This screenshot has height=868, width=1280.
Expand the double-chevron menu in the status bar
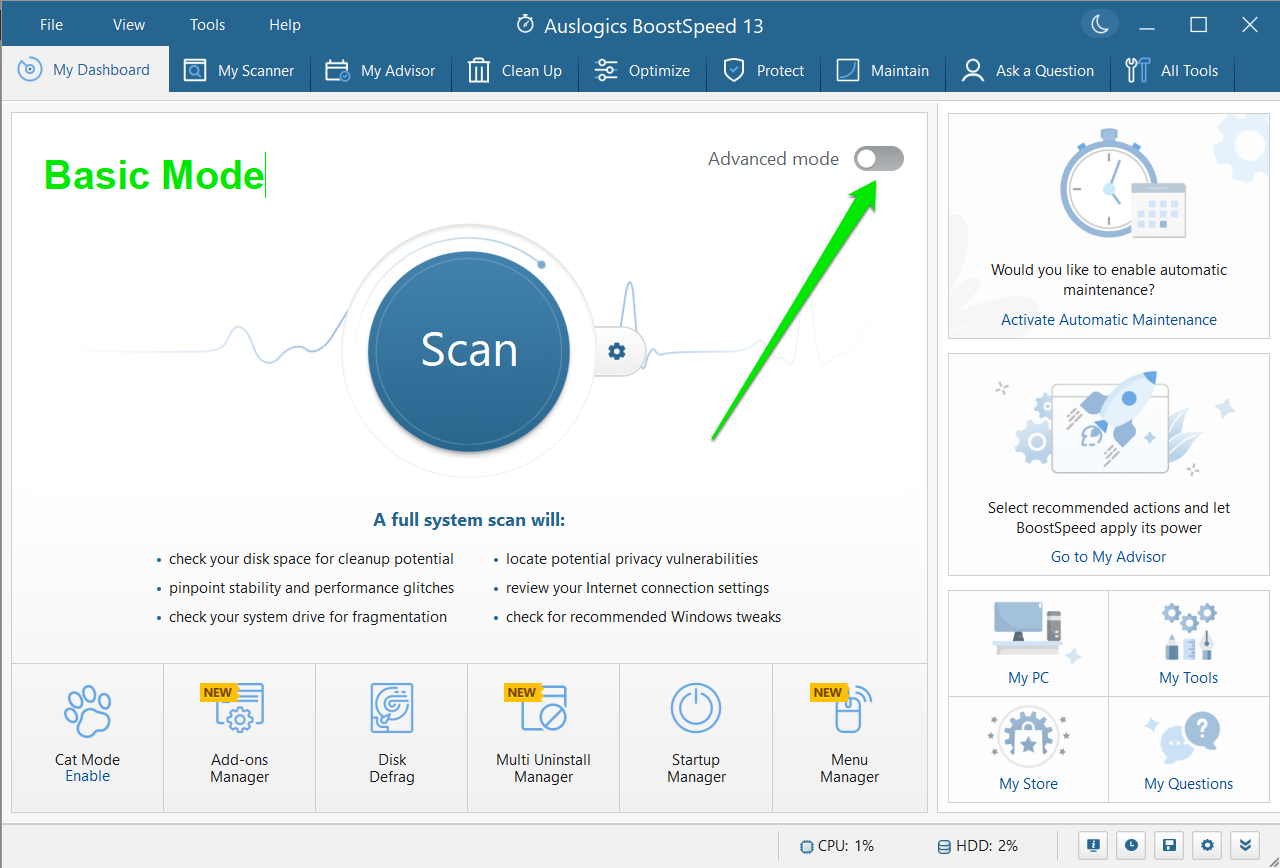click(1245, 846)
